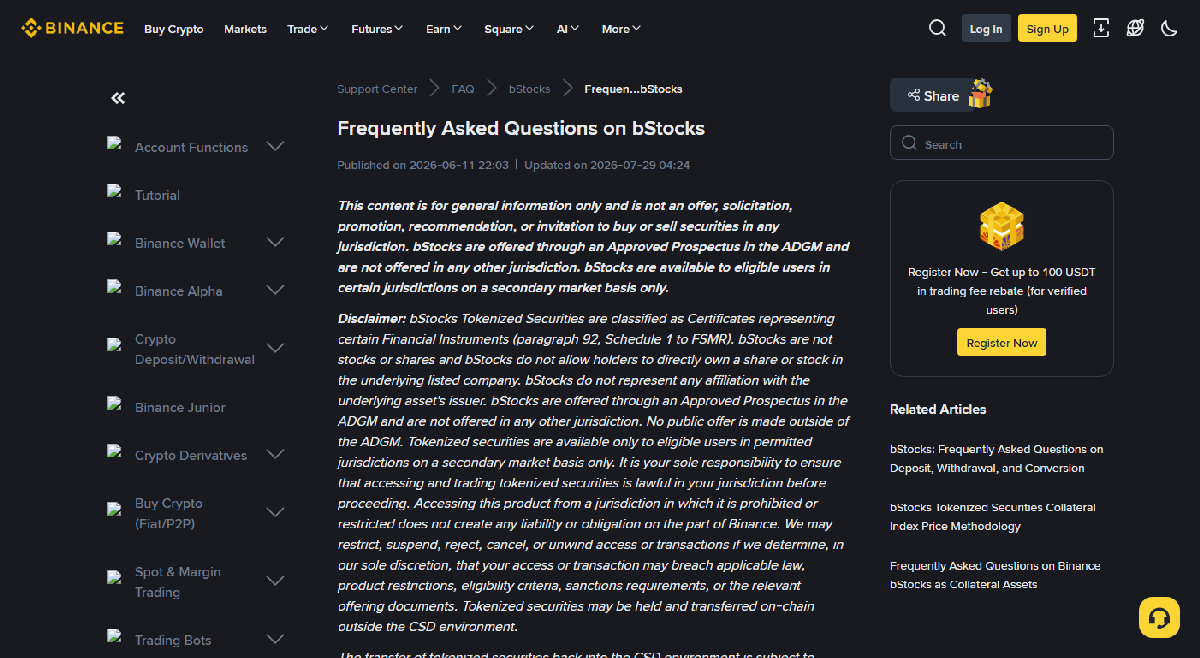Image resolution: width=1200 pixels, height=658 pixels.
Task: Expand the Account Functions section
Action: click(276, 146)
